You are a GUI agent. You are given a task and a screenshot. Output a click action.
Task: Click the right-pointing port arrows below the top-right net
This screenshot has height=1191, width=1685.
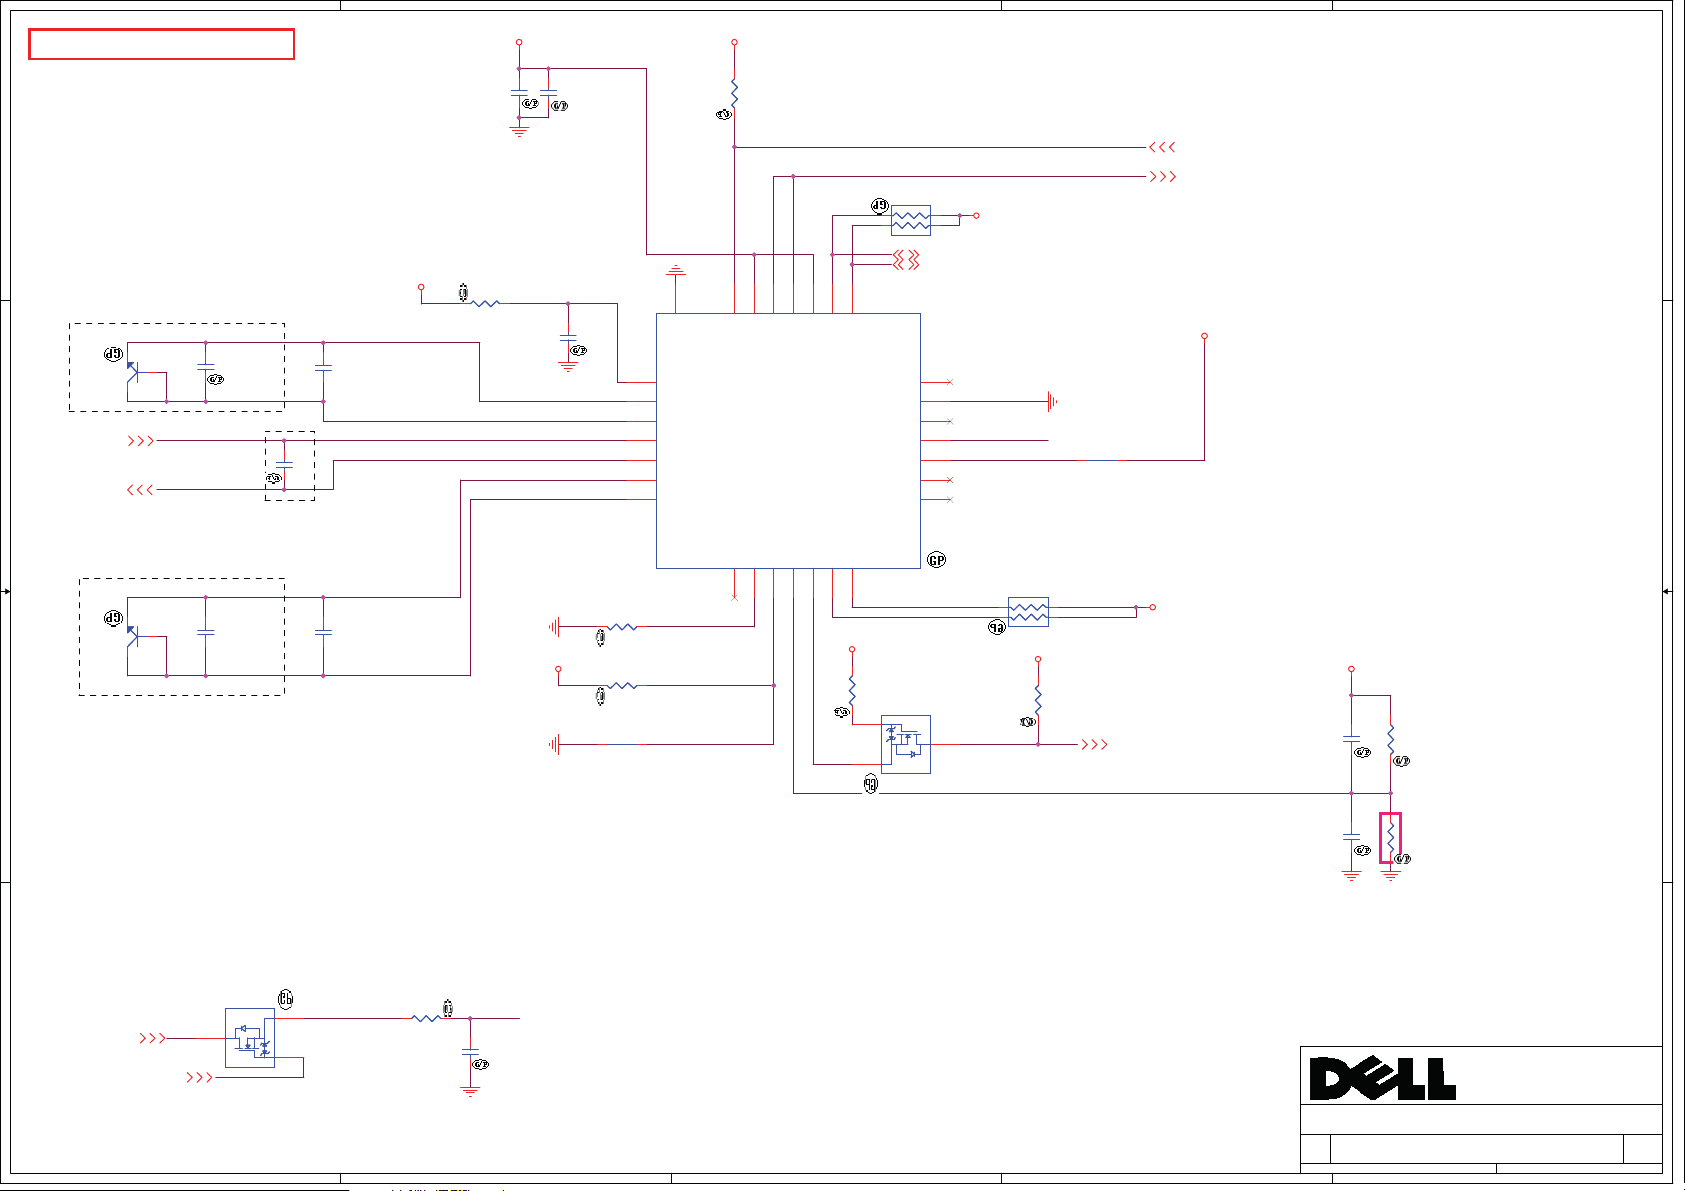pyautogui.click(x=1162, y=176)
